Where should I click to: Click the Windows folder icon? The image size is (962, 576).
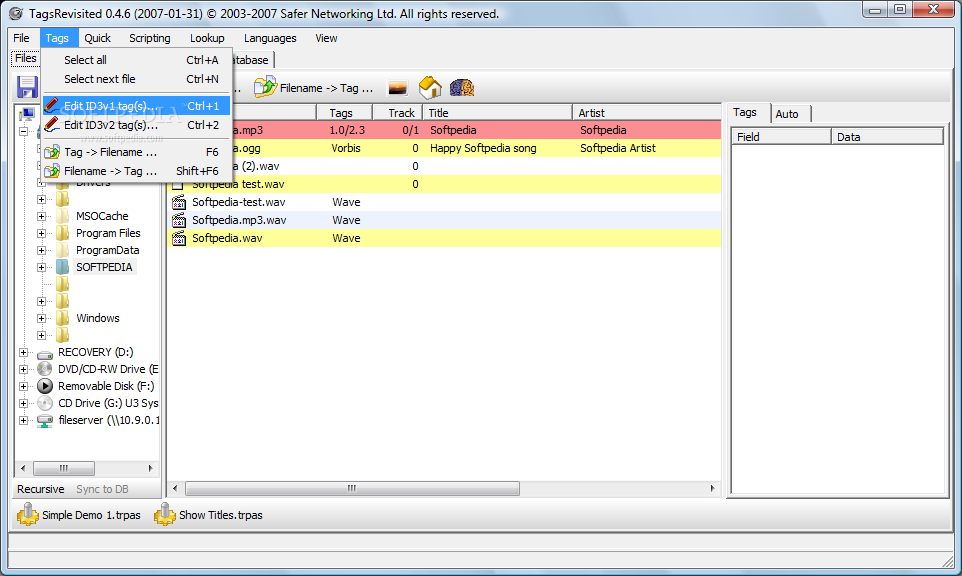63,318
